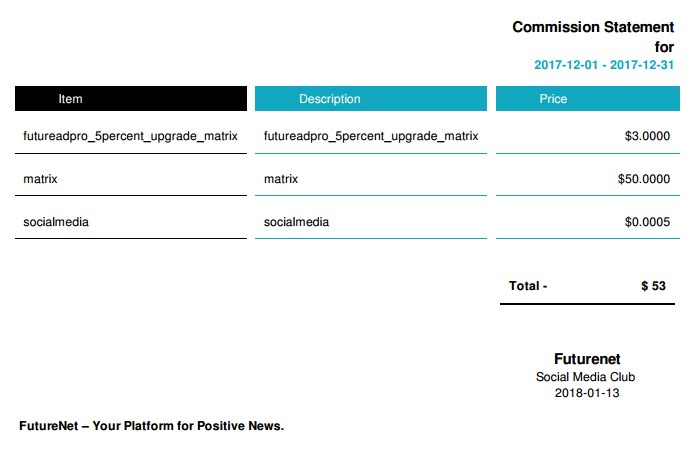Click the Platform for Positive News footer
696x464 pixels.
(152, 426)
